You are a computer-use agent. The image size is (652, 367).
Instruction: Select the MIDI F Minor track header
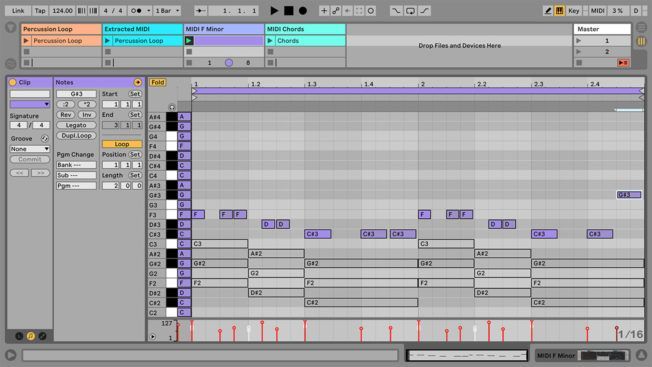(224, 29)
